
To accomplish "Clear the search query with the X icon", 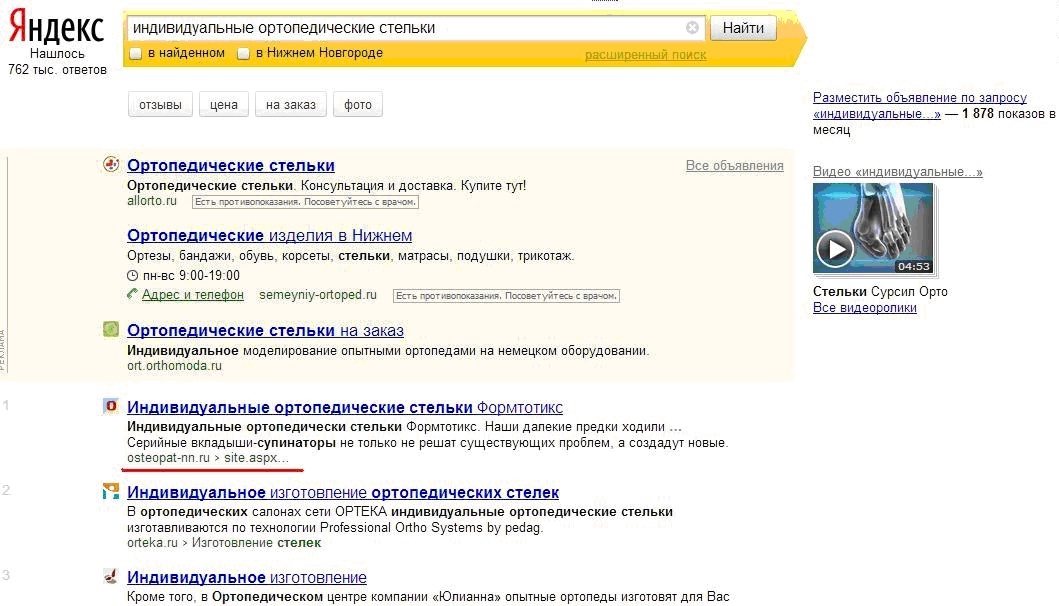I will click(692, 28).
